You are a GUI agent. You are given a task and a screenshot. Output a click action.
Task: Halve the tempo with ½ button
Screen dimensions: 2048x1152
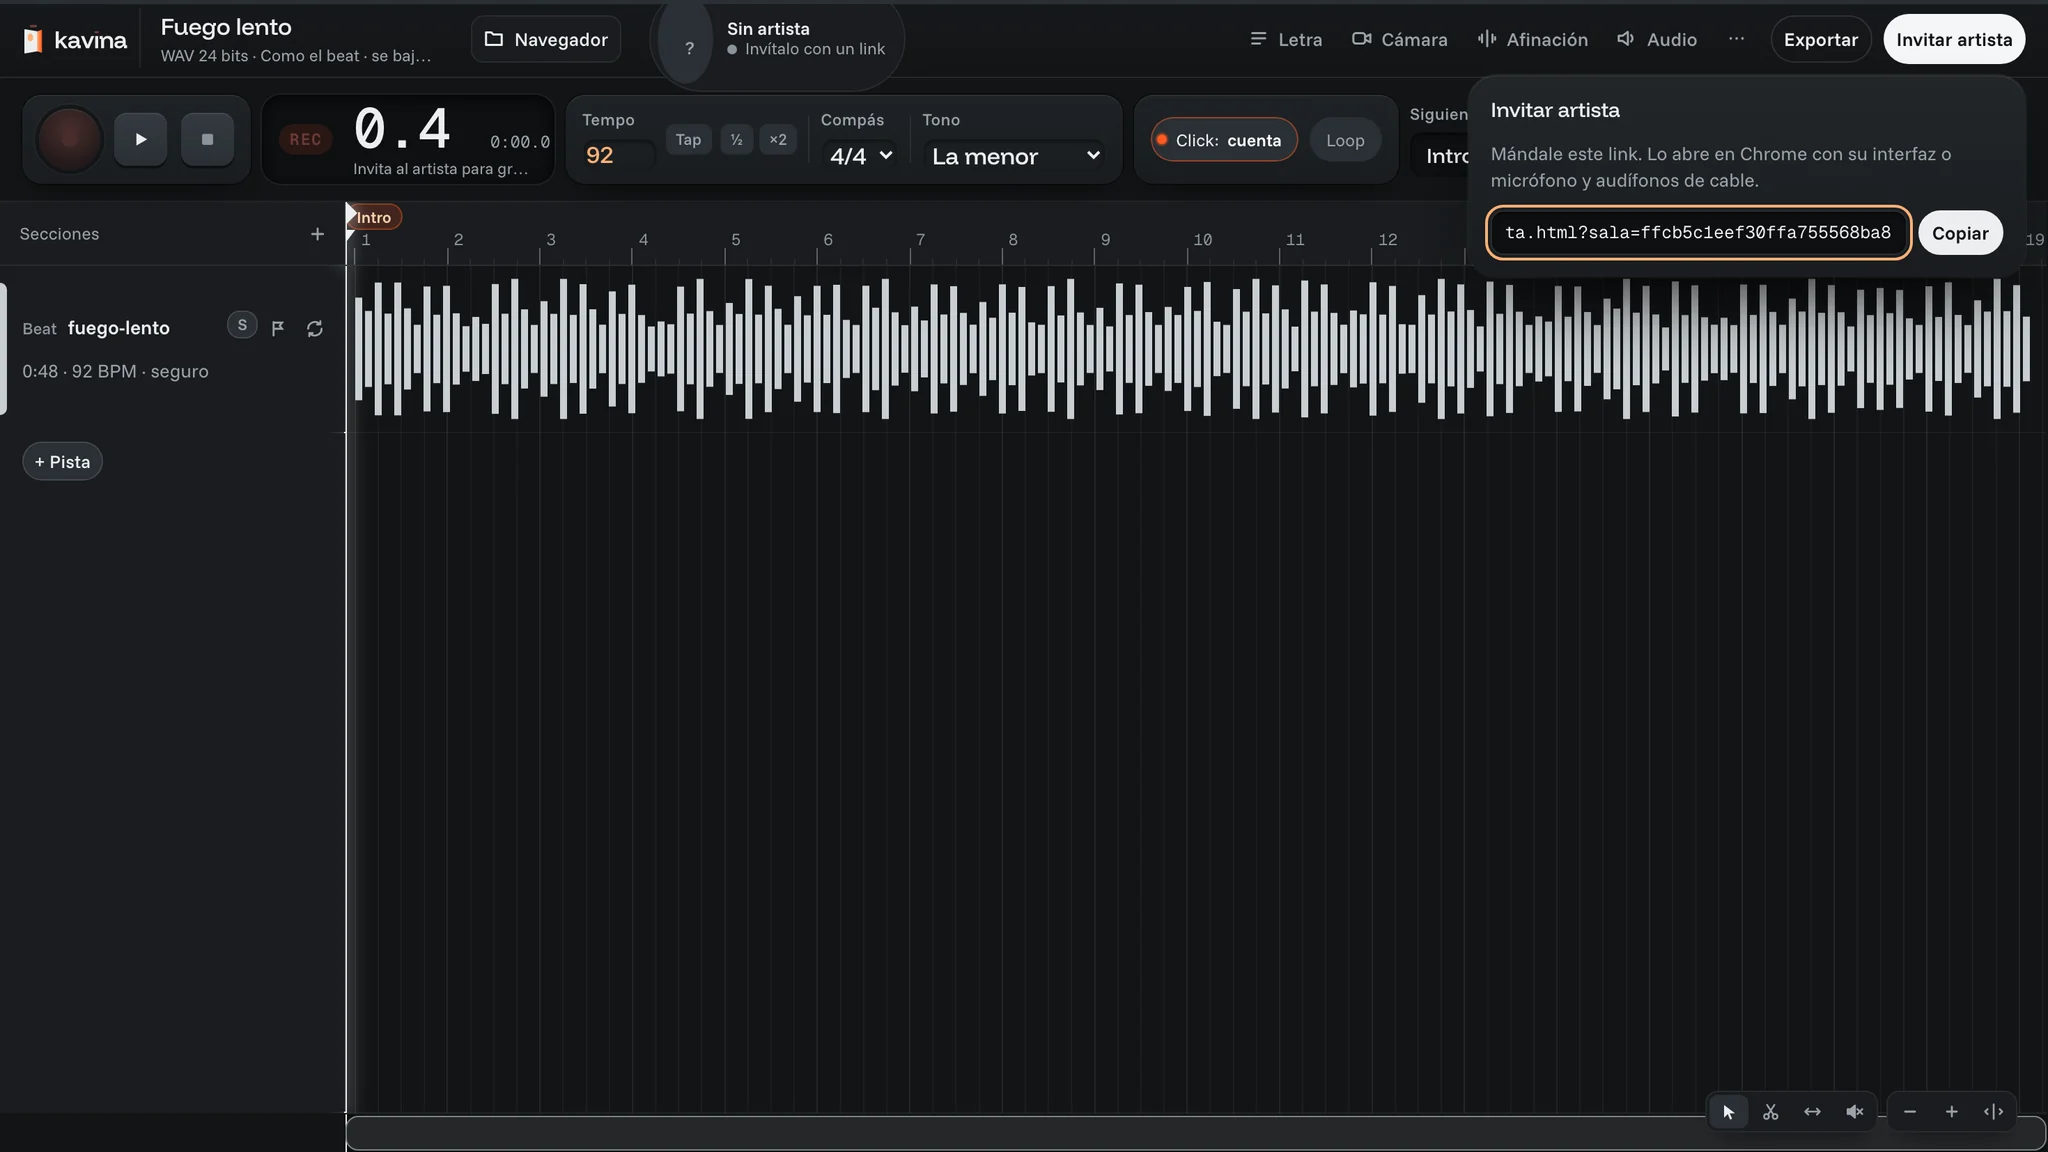tap(736, 140)
